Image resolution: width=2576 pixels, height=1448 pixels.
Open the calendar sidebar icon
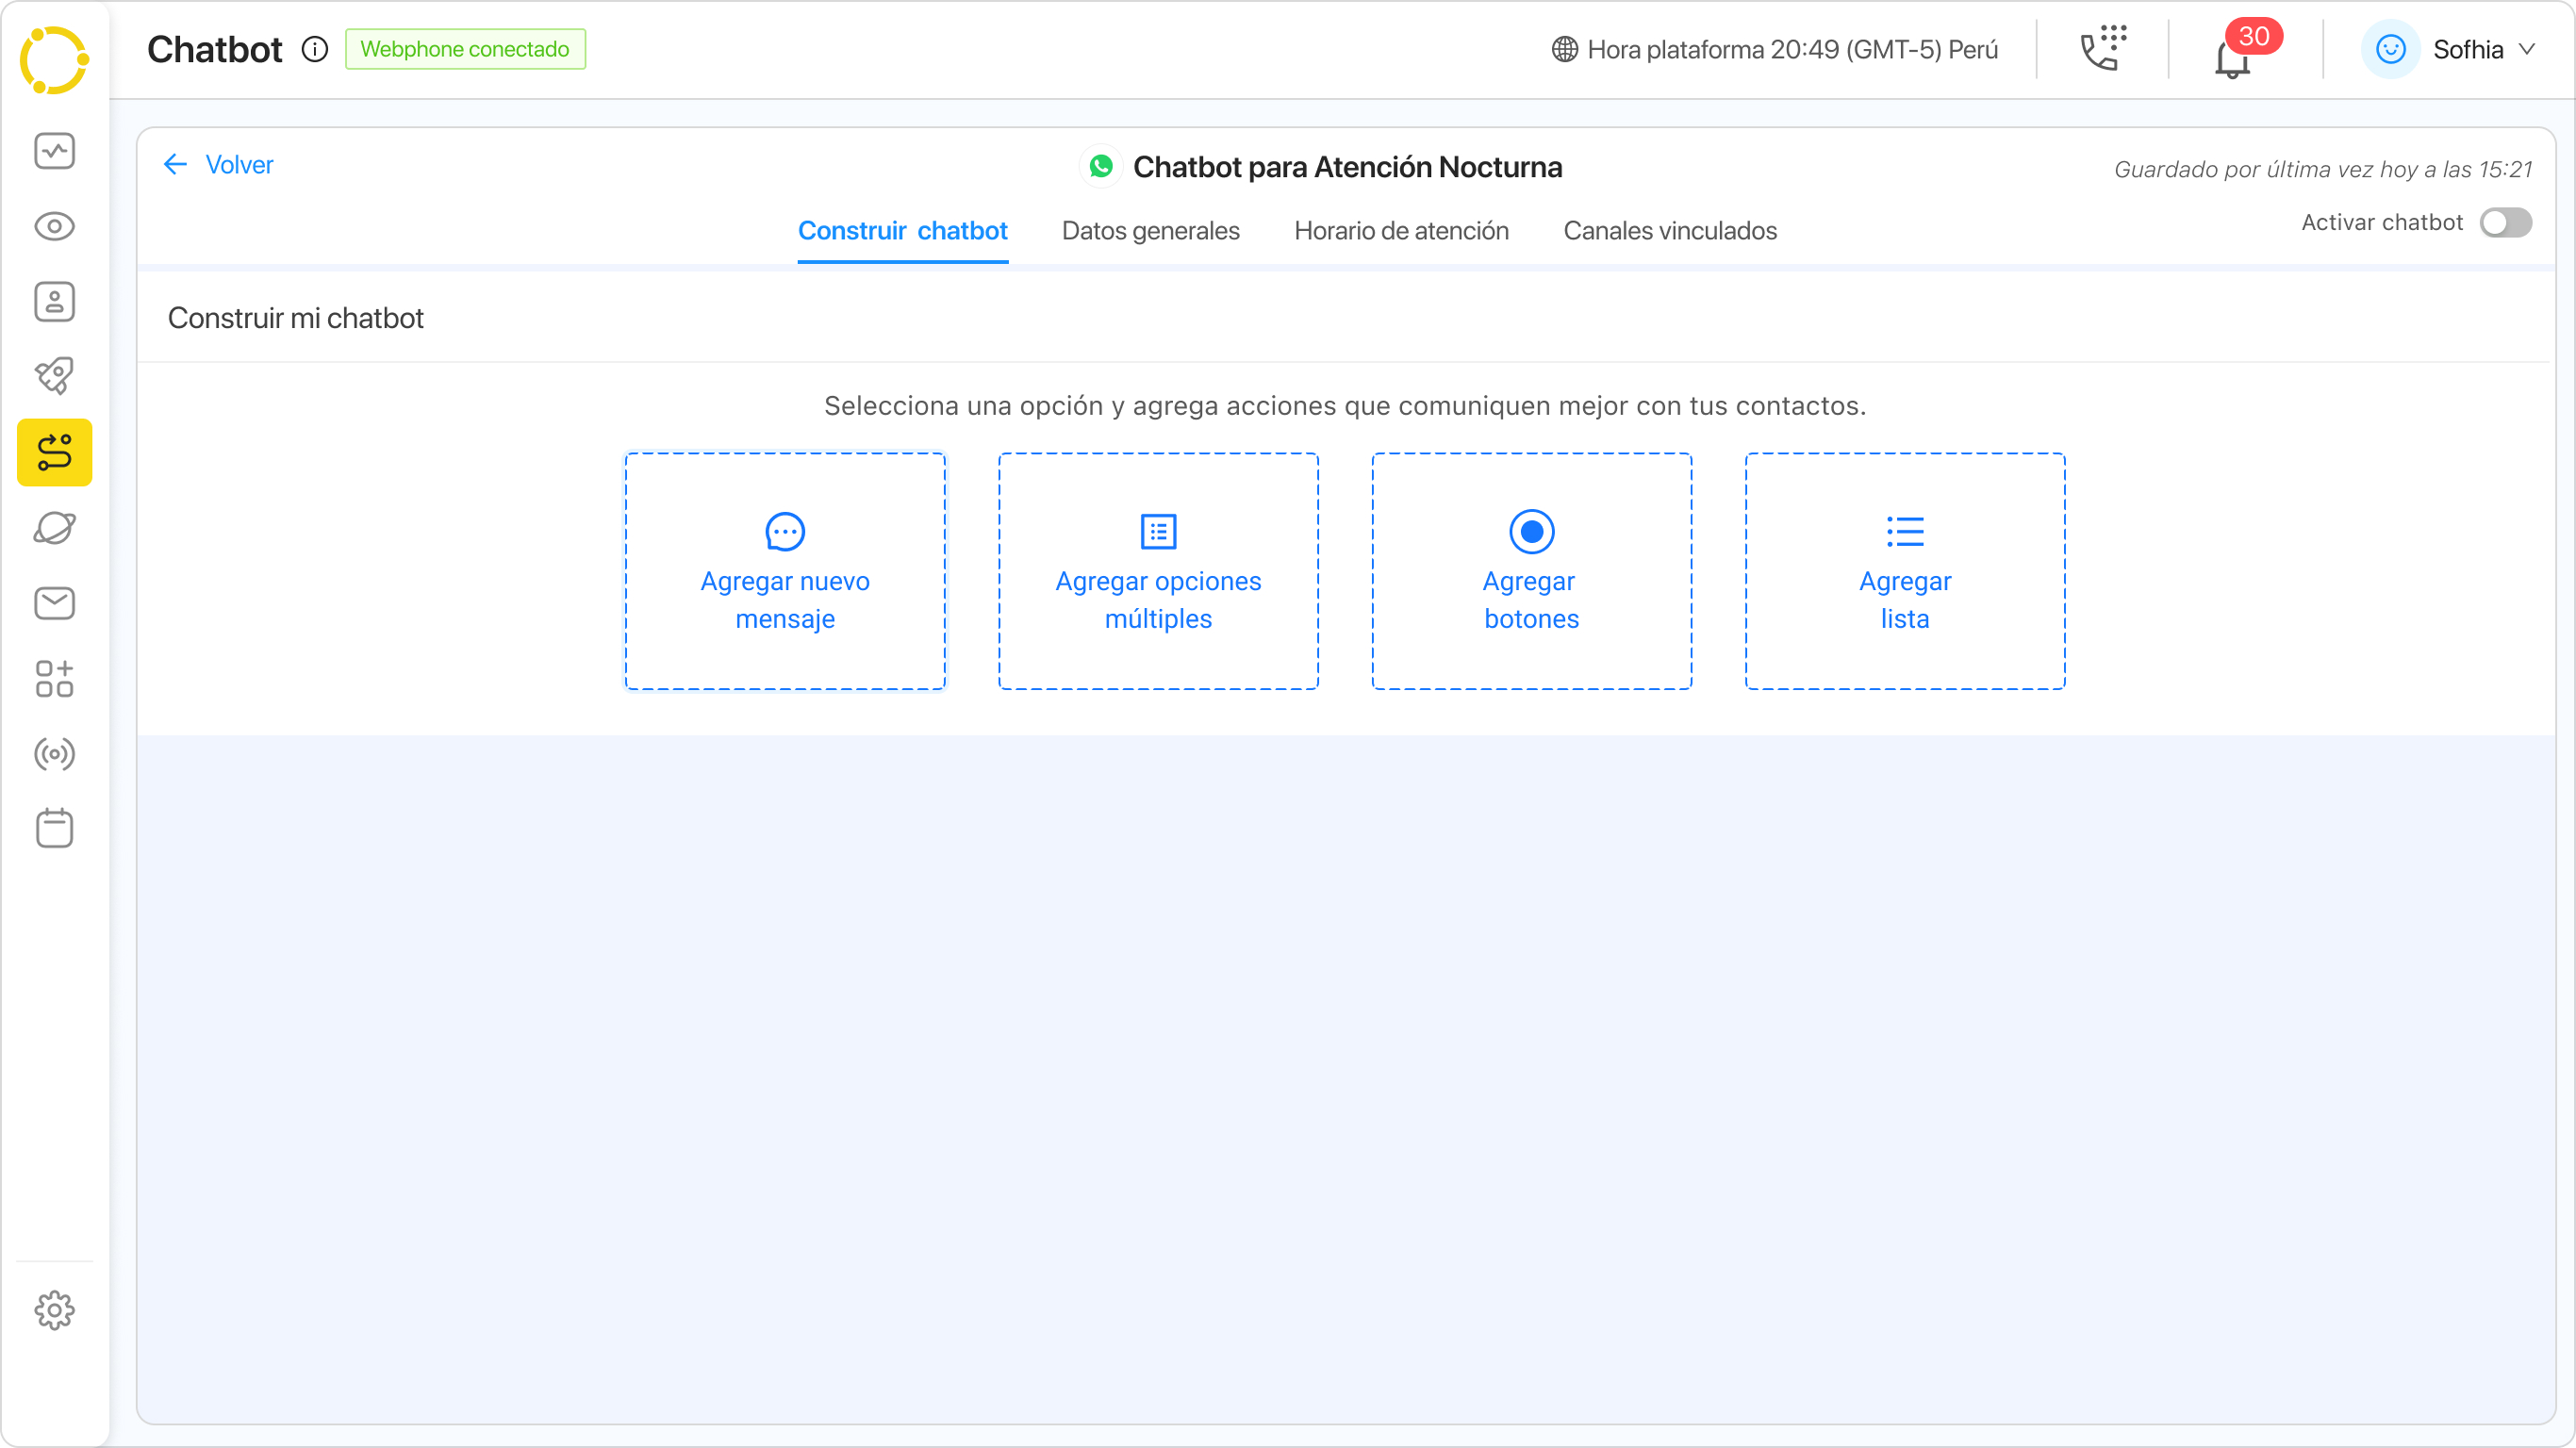[x=54, y=828]
